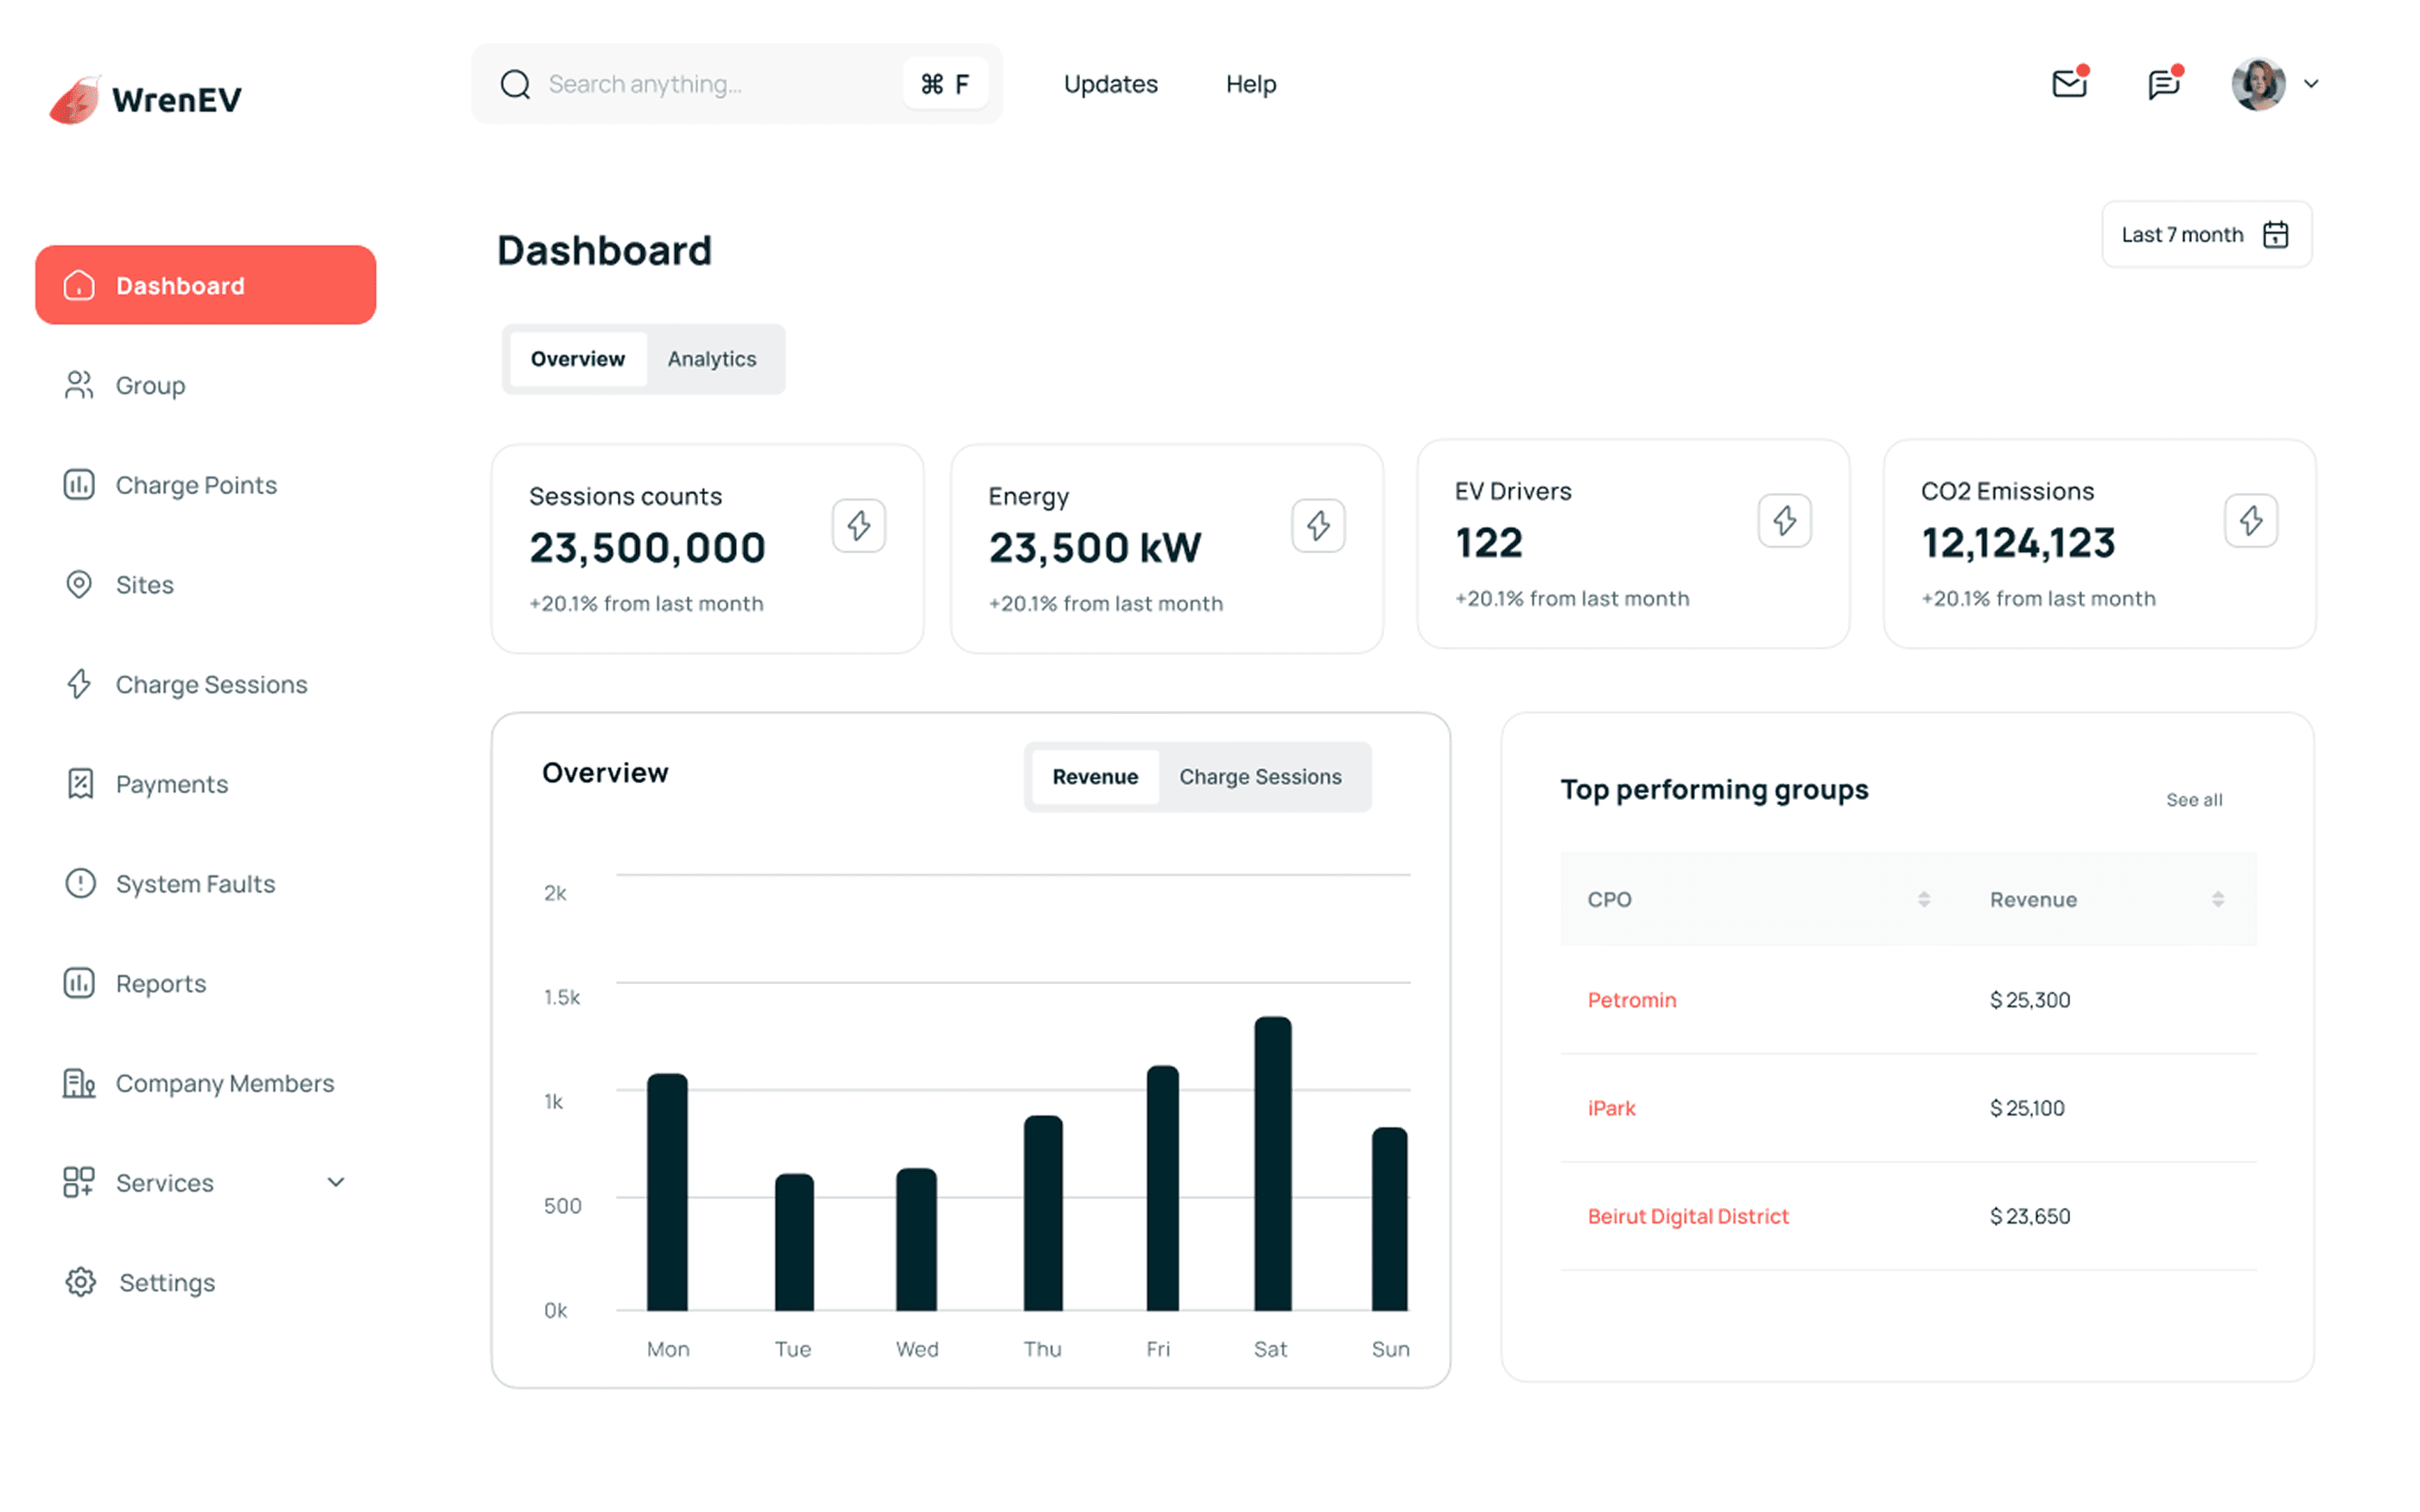Click the calendar icon in date filter

[2276, 234]
